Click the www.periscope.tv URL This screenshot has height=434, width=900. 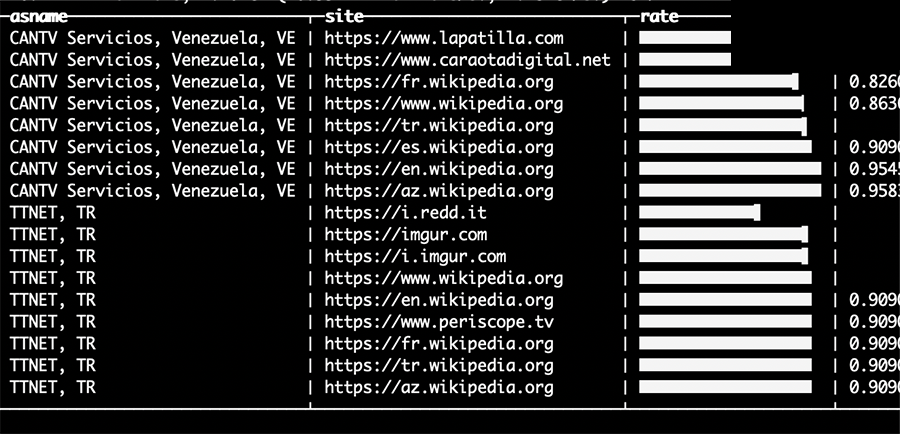439,322
